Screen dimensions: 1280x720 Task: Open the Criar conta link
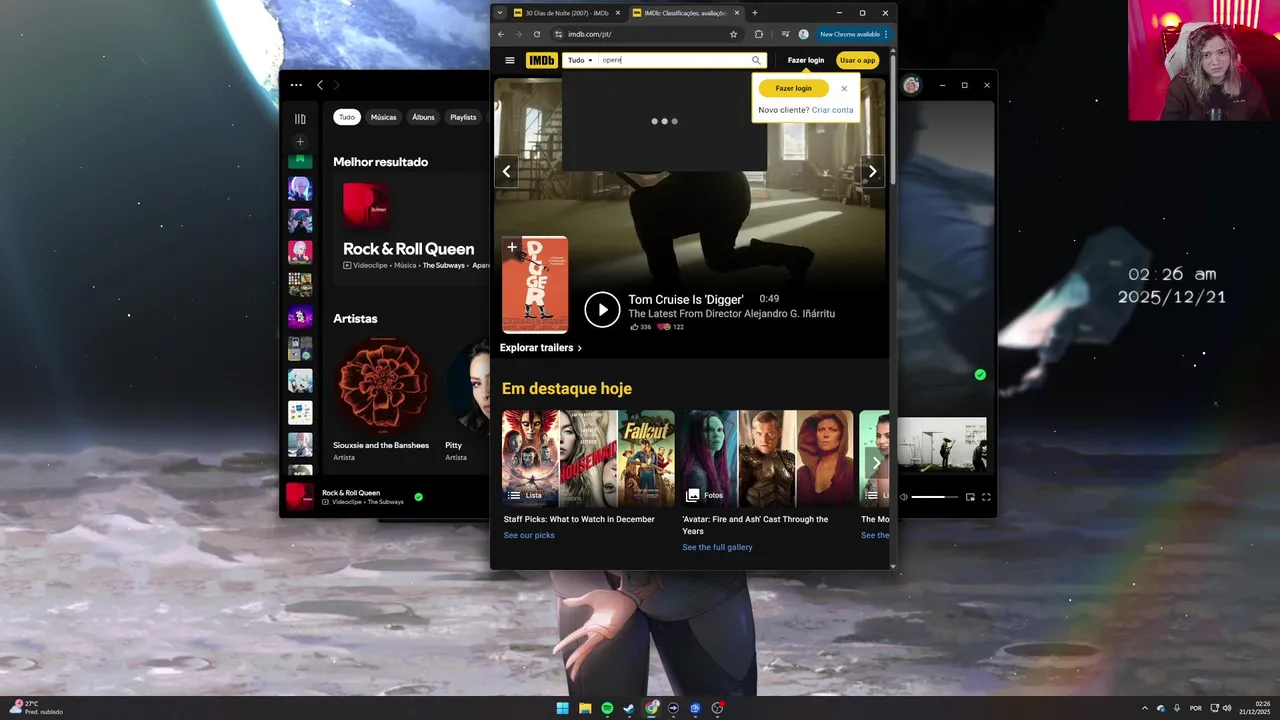click(x=833, y=110)
